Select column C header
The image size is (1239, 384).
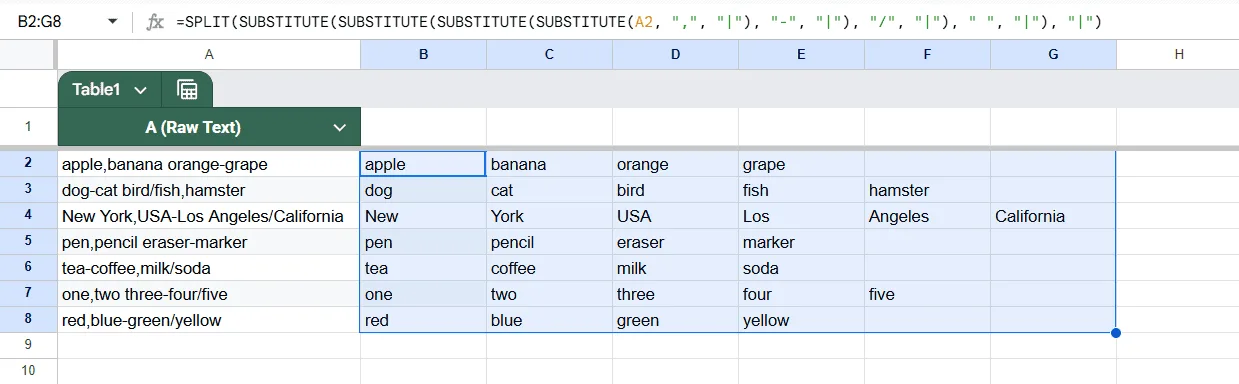point(549,55)
